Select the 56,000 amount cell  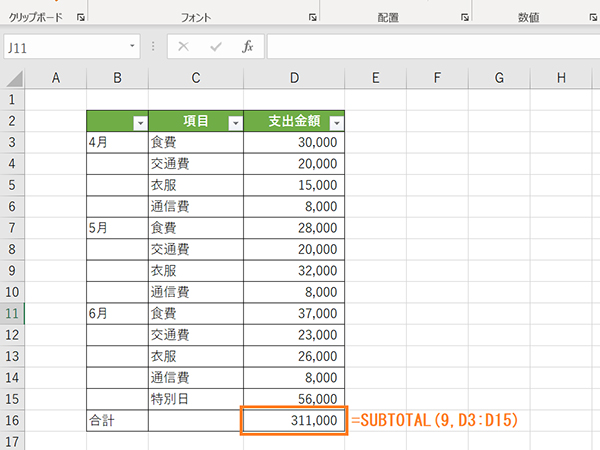point(294,399)
